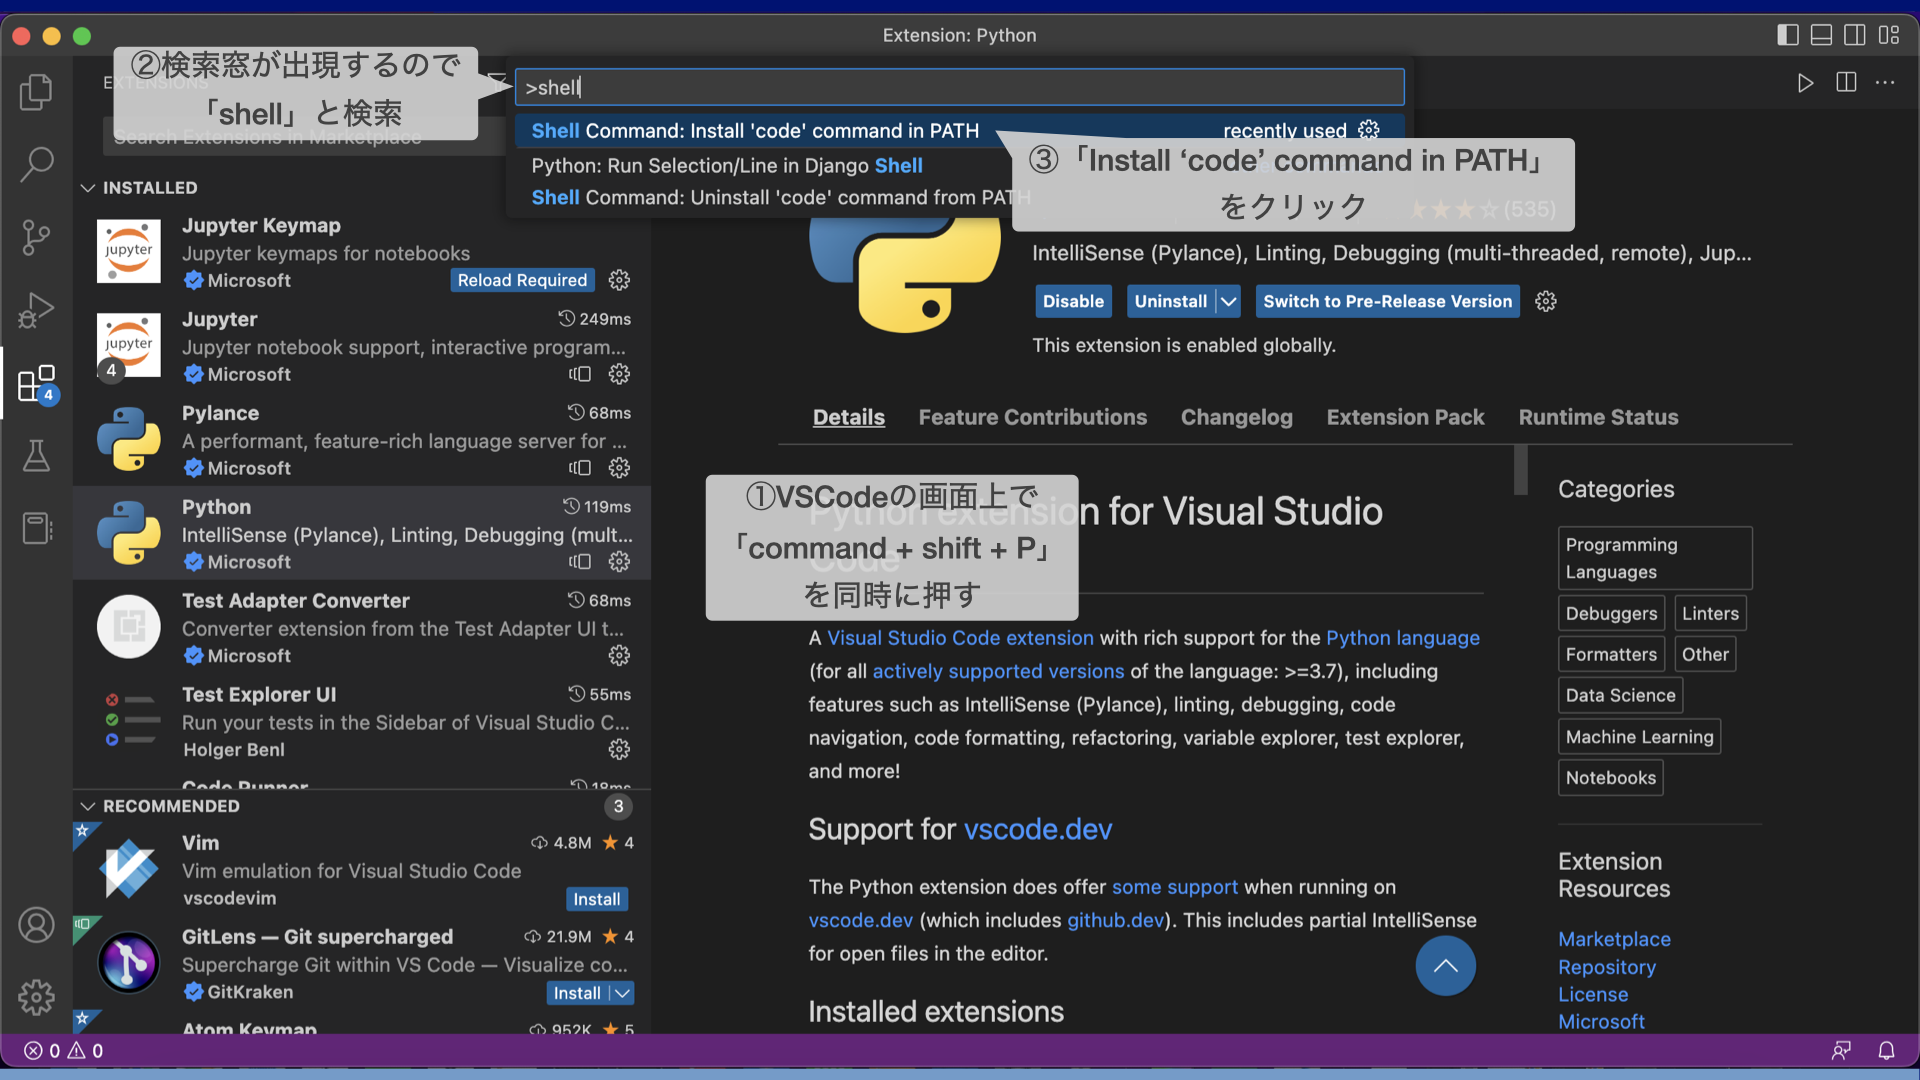The image size is (1920, 1080).
Task: Open the Uninstall button dropdown arrow
Action: [1229, 301]
